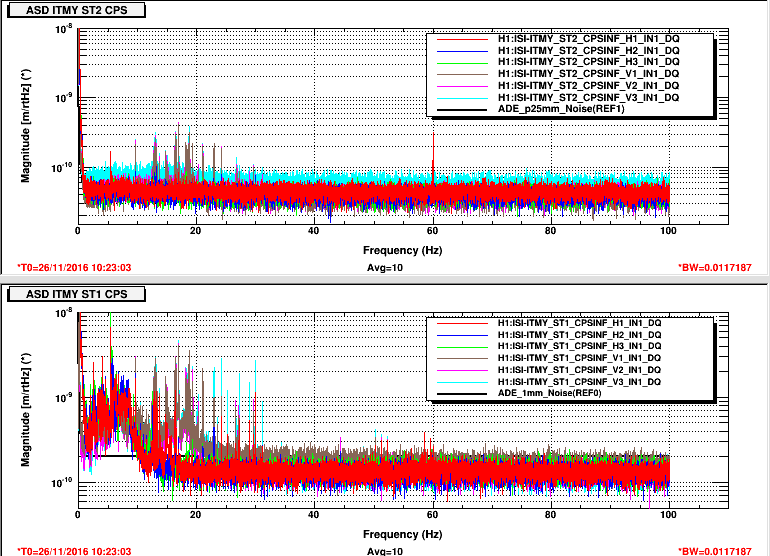Click the 40 tick label on the ST1 frequency axis
Image resolution: width=770 pixels, height=556 pixels.
pos(313,515)
